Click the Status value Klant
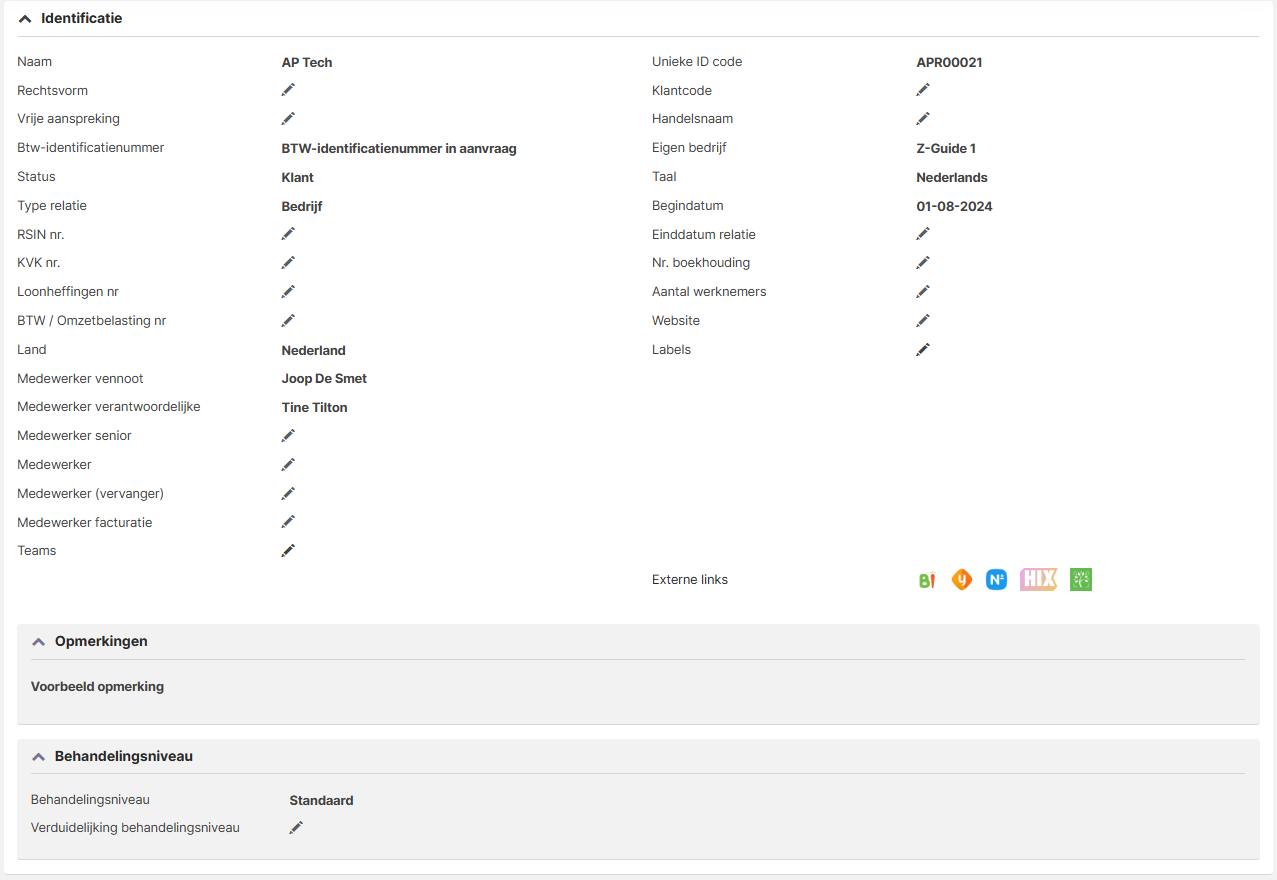The height and width of the screenshot is (880, 1277). [298, 178]
